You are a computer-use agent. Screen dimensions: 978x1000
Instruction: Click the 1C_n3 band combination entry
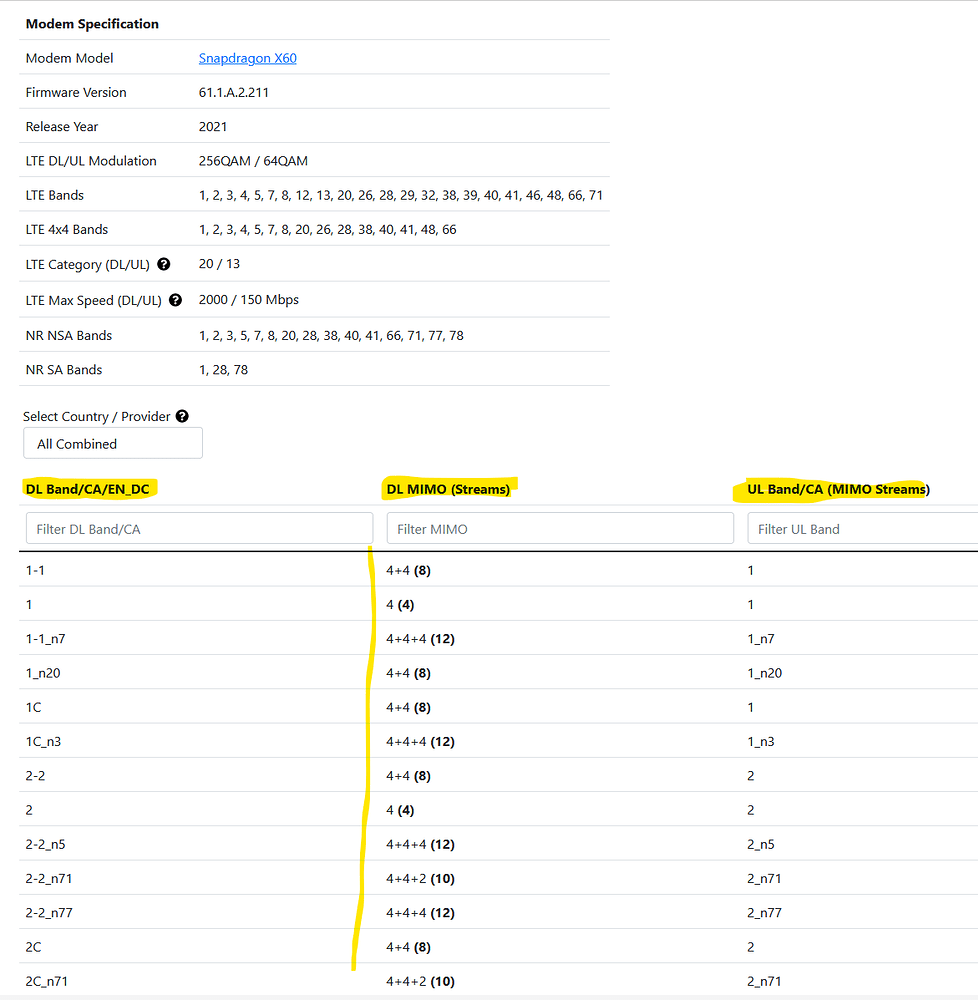(x=43, y=742)
